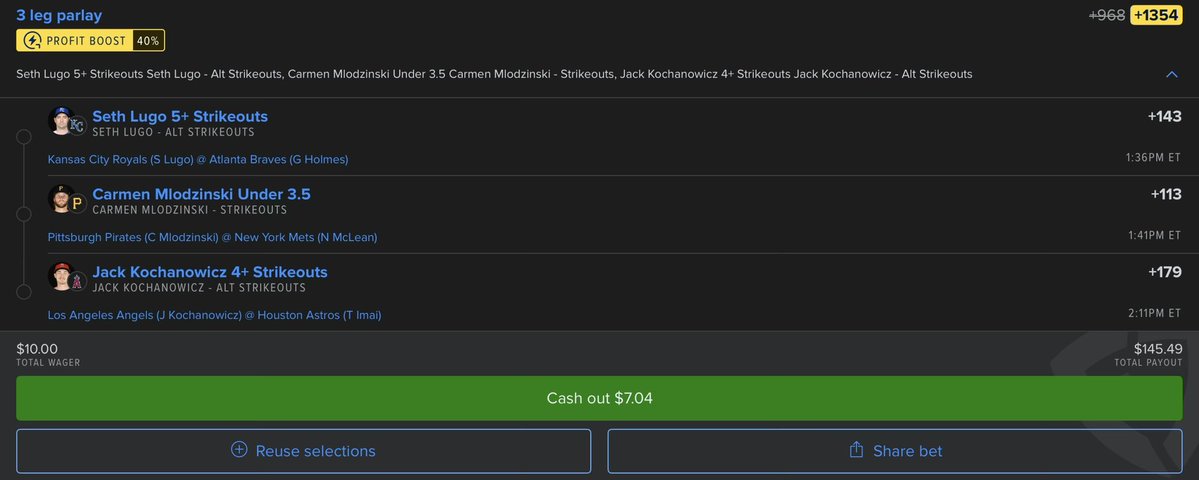Click the Los Angeles Angels team logo

click(x=76, y=281)
